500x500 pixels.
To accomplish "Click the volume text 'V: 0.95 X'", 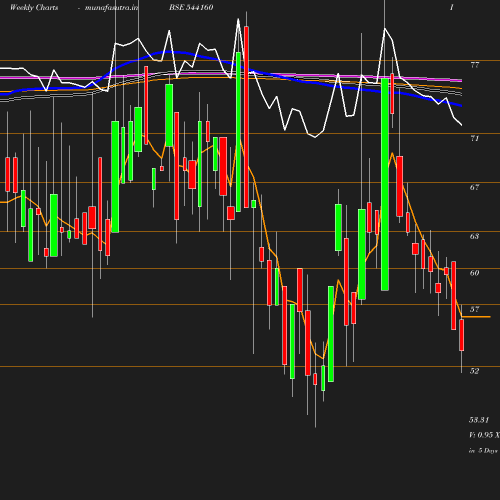I will 484,435.
